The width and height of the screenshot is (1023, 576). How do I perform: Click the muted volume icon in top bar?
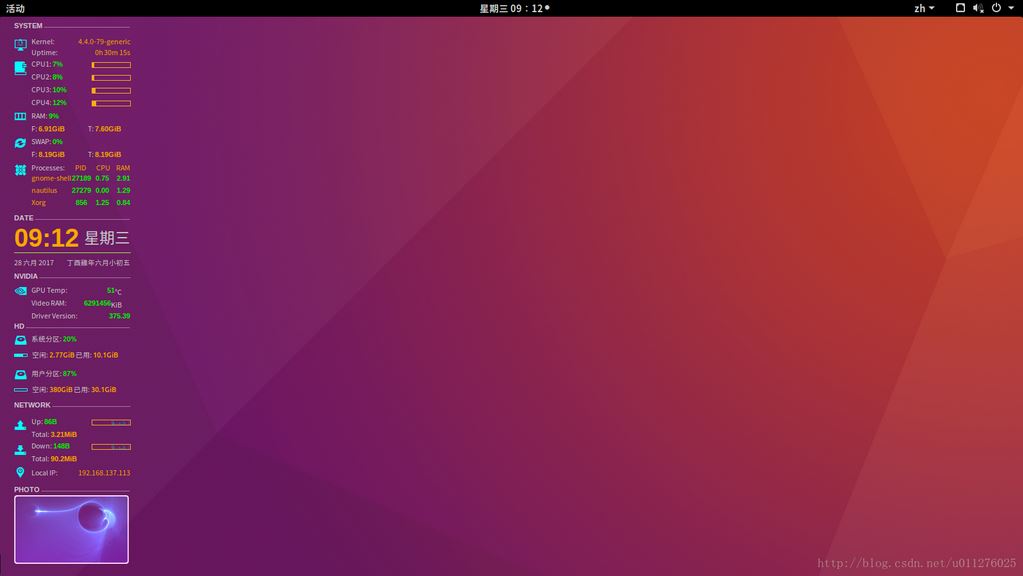point(978,8)
